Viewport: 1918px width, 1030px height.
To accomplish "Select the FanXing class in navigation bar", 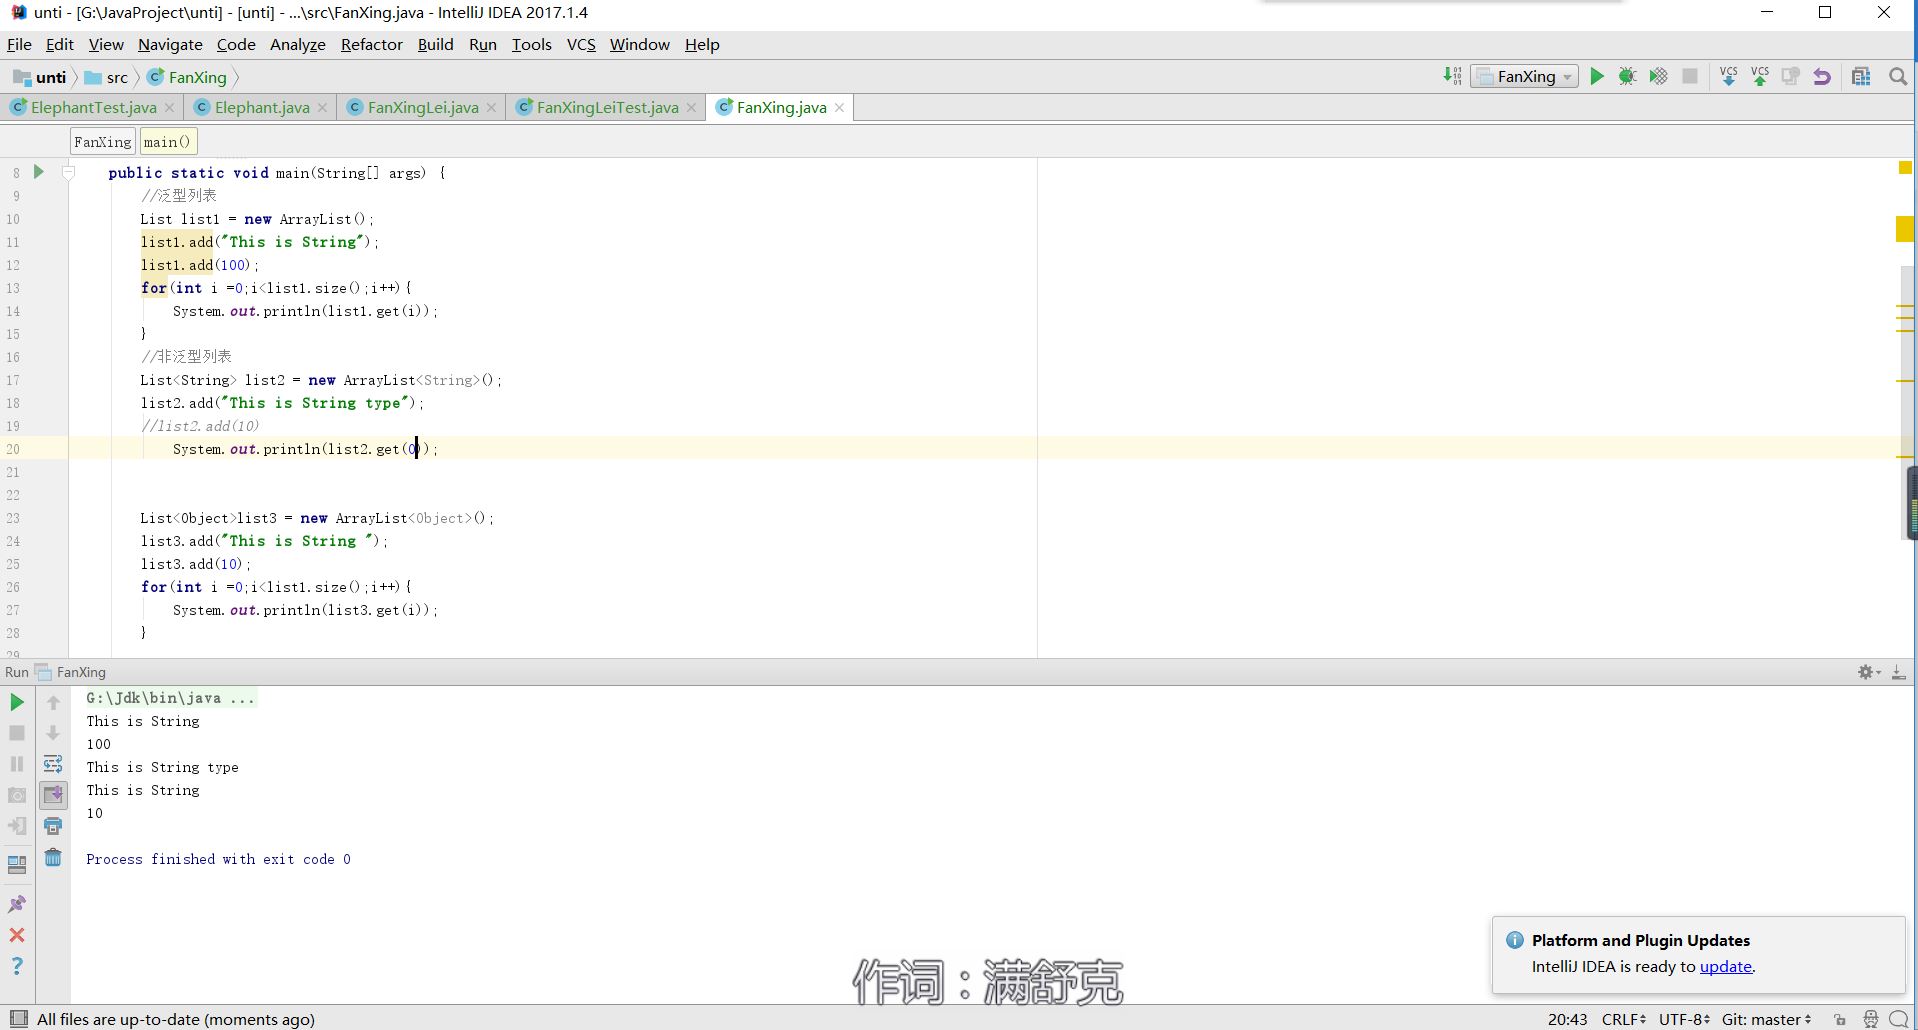I will 188,78.
